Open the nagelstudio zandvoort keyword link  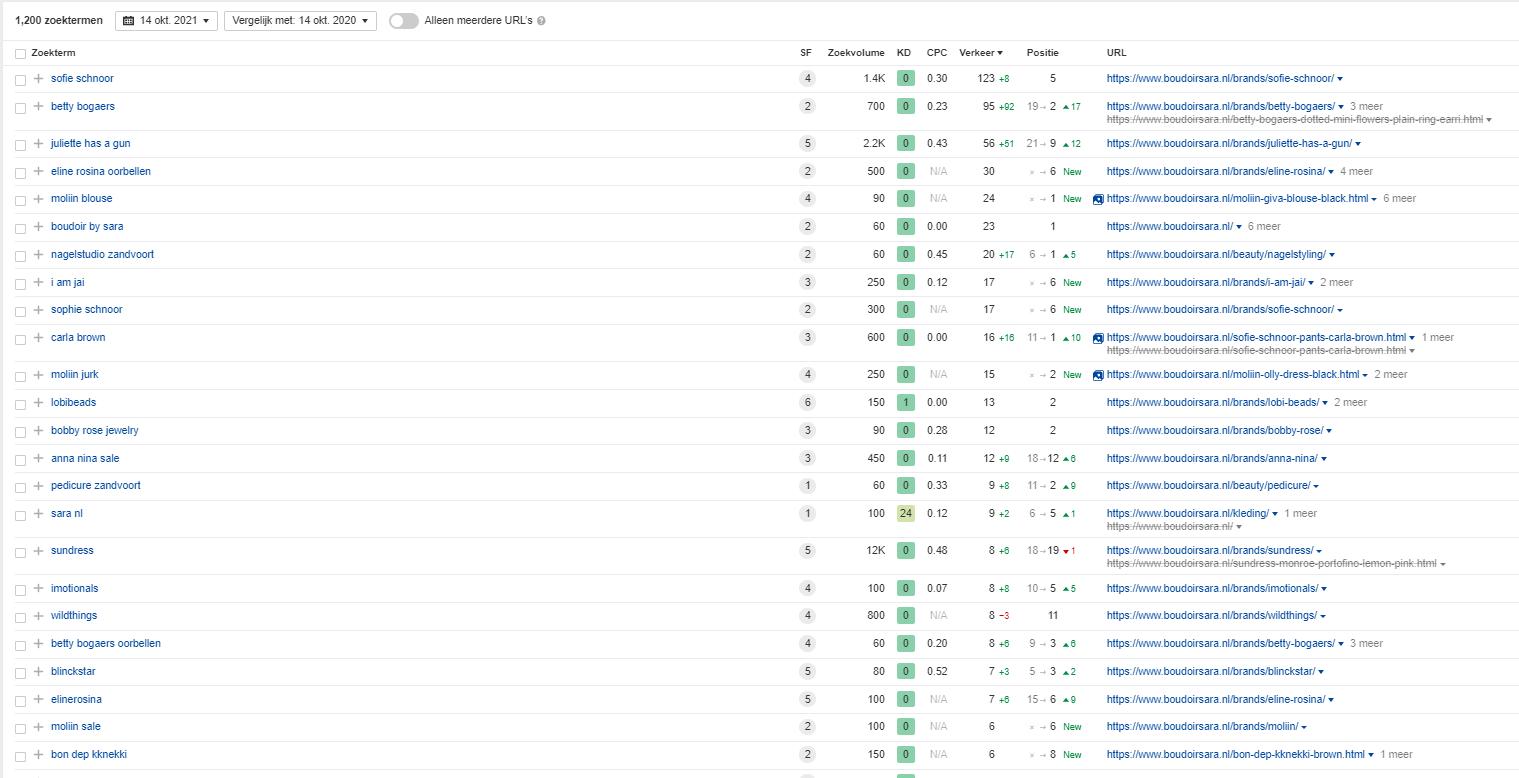point(102,254)
